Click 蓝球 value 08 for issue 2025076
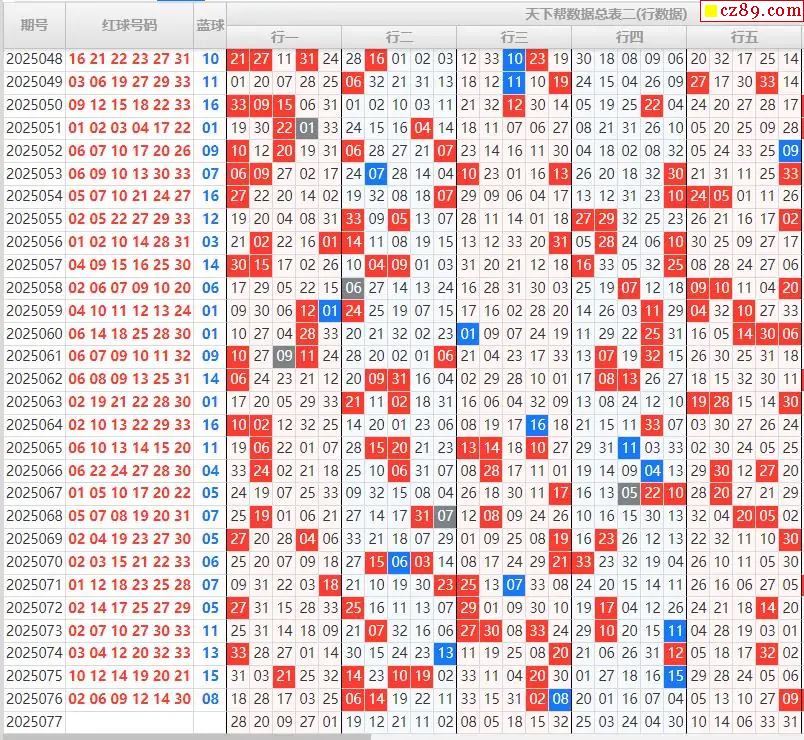 210,698
